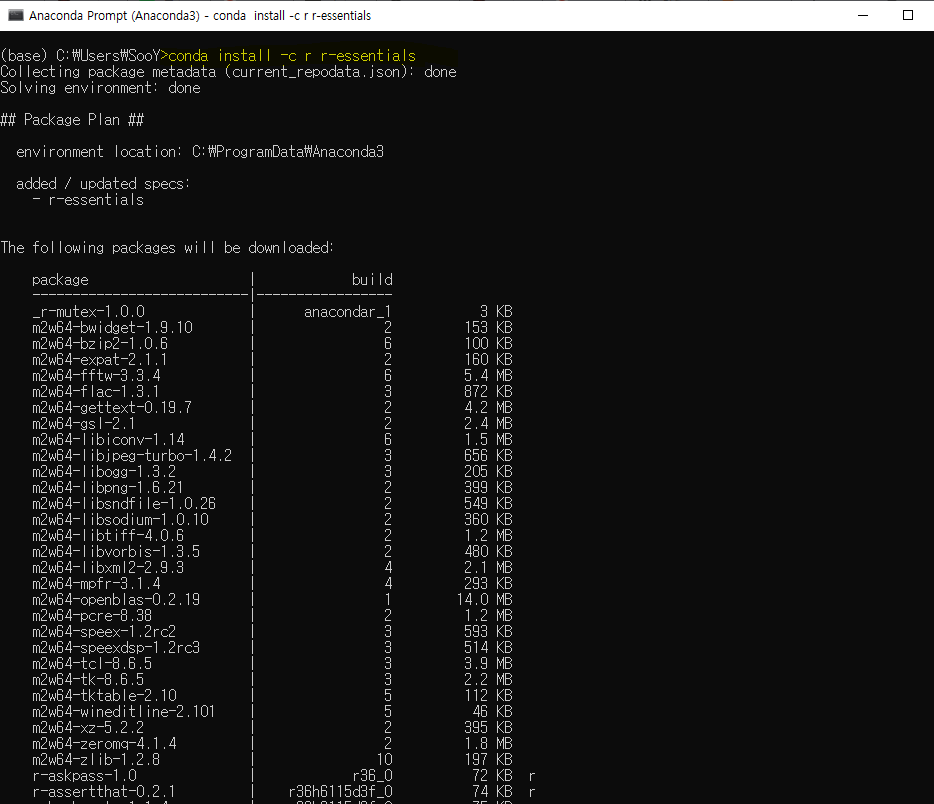The height and width of the screenshot is (804, 934).
Task: Click the m2w64-tcl-8.6.5 row
Action: click(272, 664)
